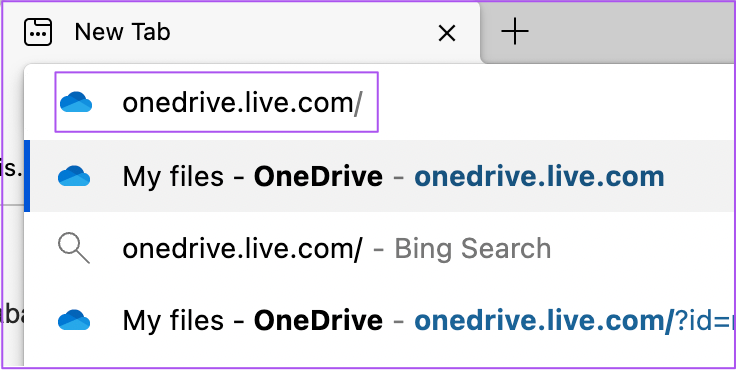Click the New Tab page icon

click(x=38, y=32)
